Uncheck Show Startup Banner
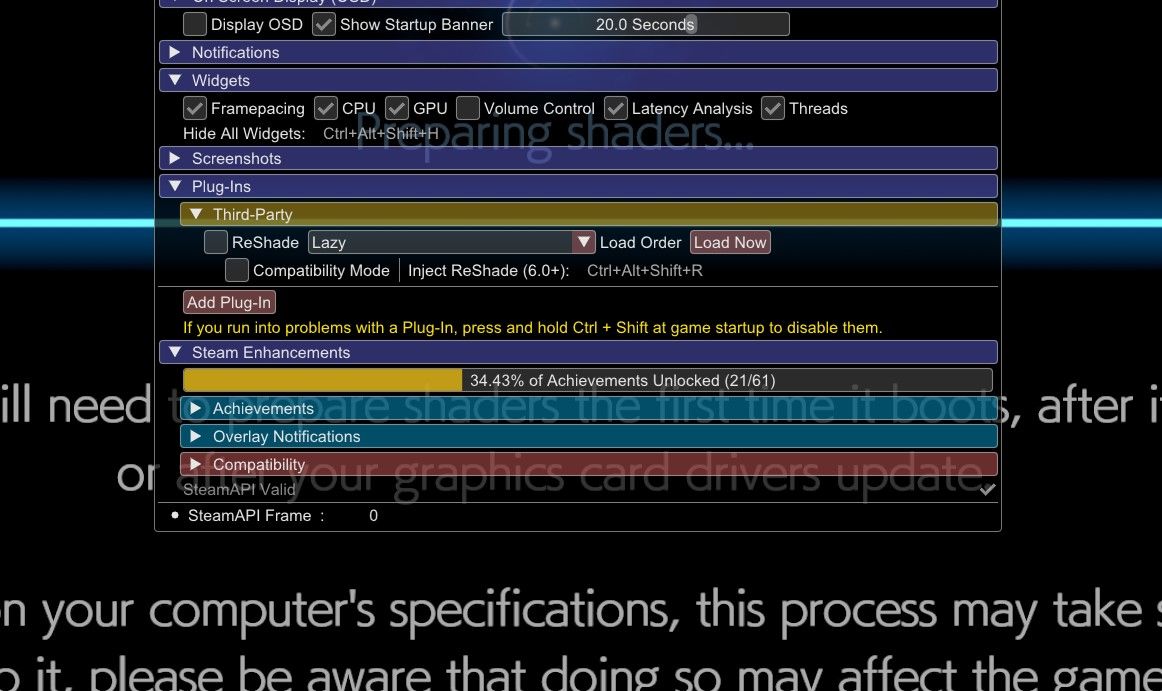The height and width of the screenshot is (691, 1162). (x=324, y=24)
